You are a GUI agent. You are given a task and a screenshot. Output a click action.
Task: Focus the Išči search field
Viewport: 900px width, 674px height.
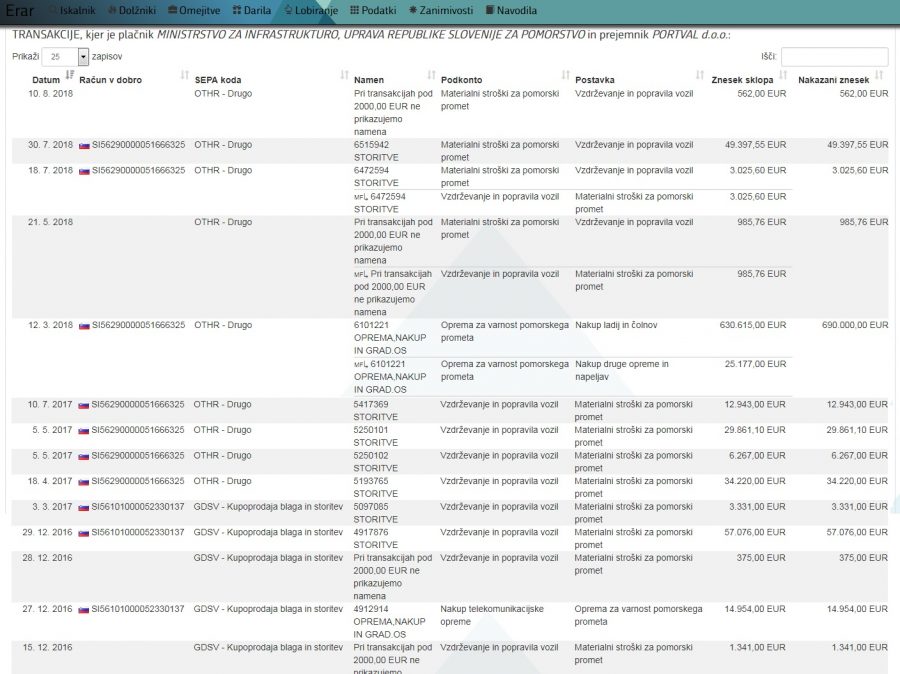click(834, 56)
